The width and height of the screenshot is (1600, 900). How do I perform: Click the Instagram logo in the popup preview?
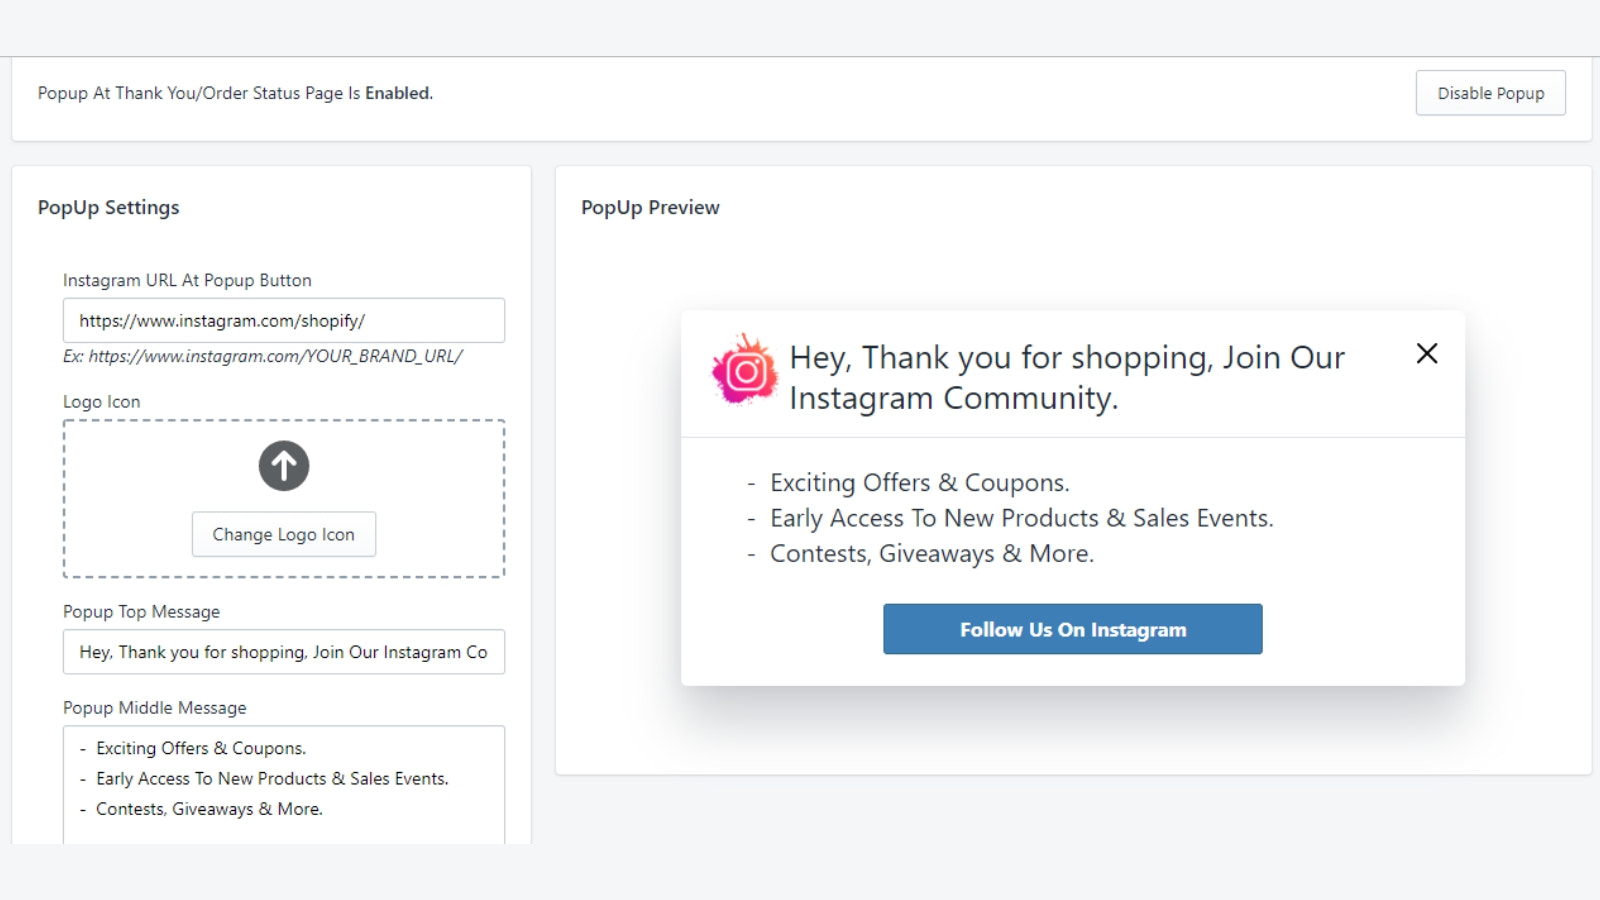click(745, 370)
